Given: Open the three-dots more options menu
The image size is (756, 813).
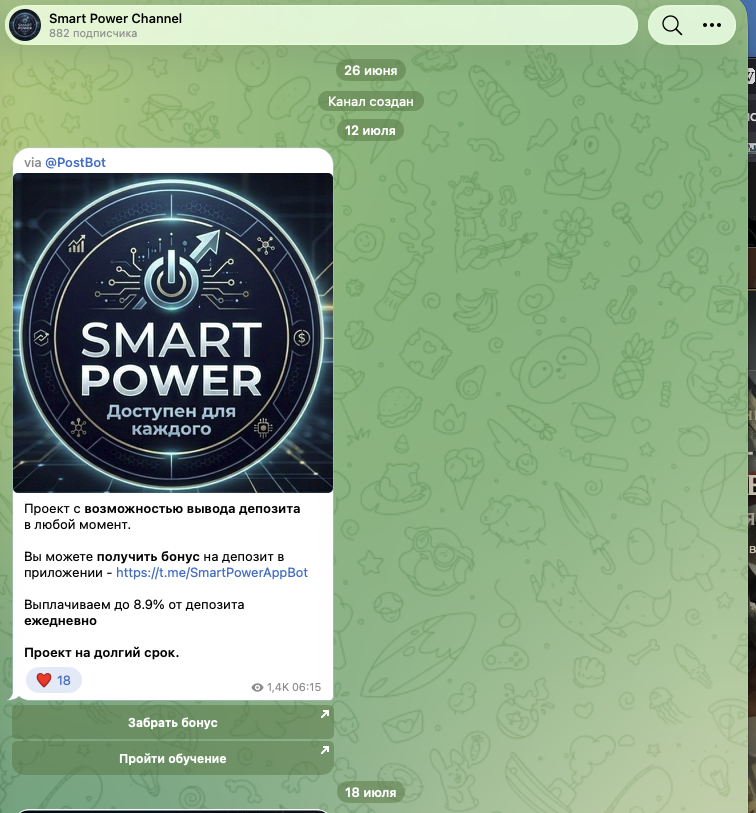Looking at the screenshot, I should click(711, 25).
